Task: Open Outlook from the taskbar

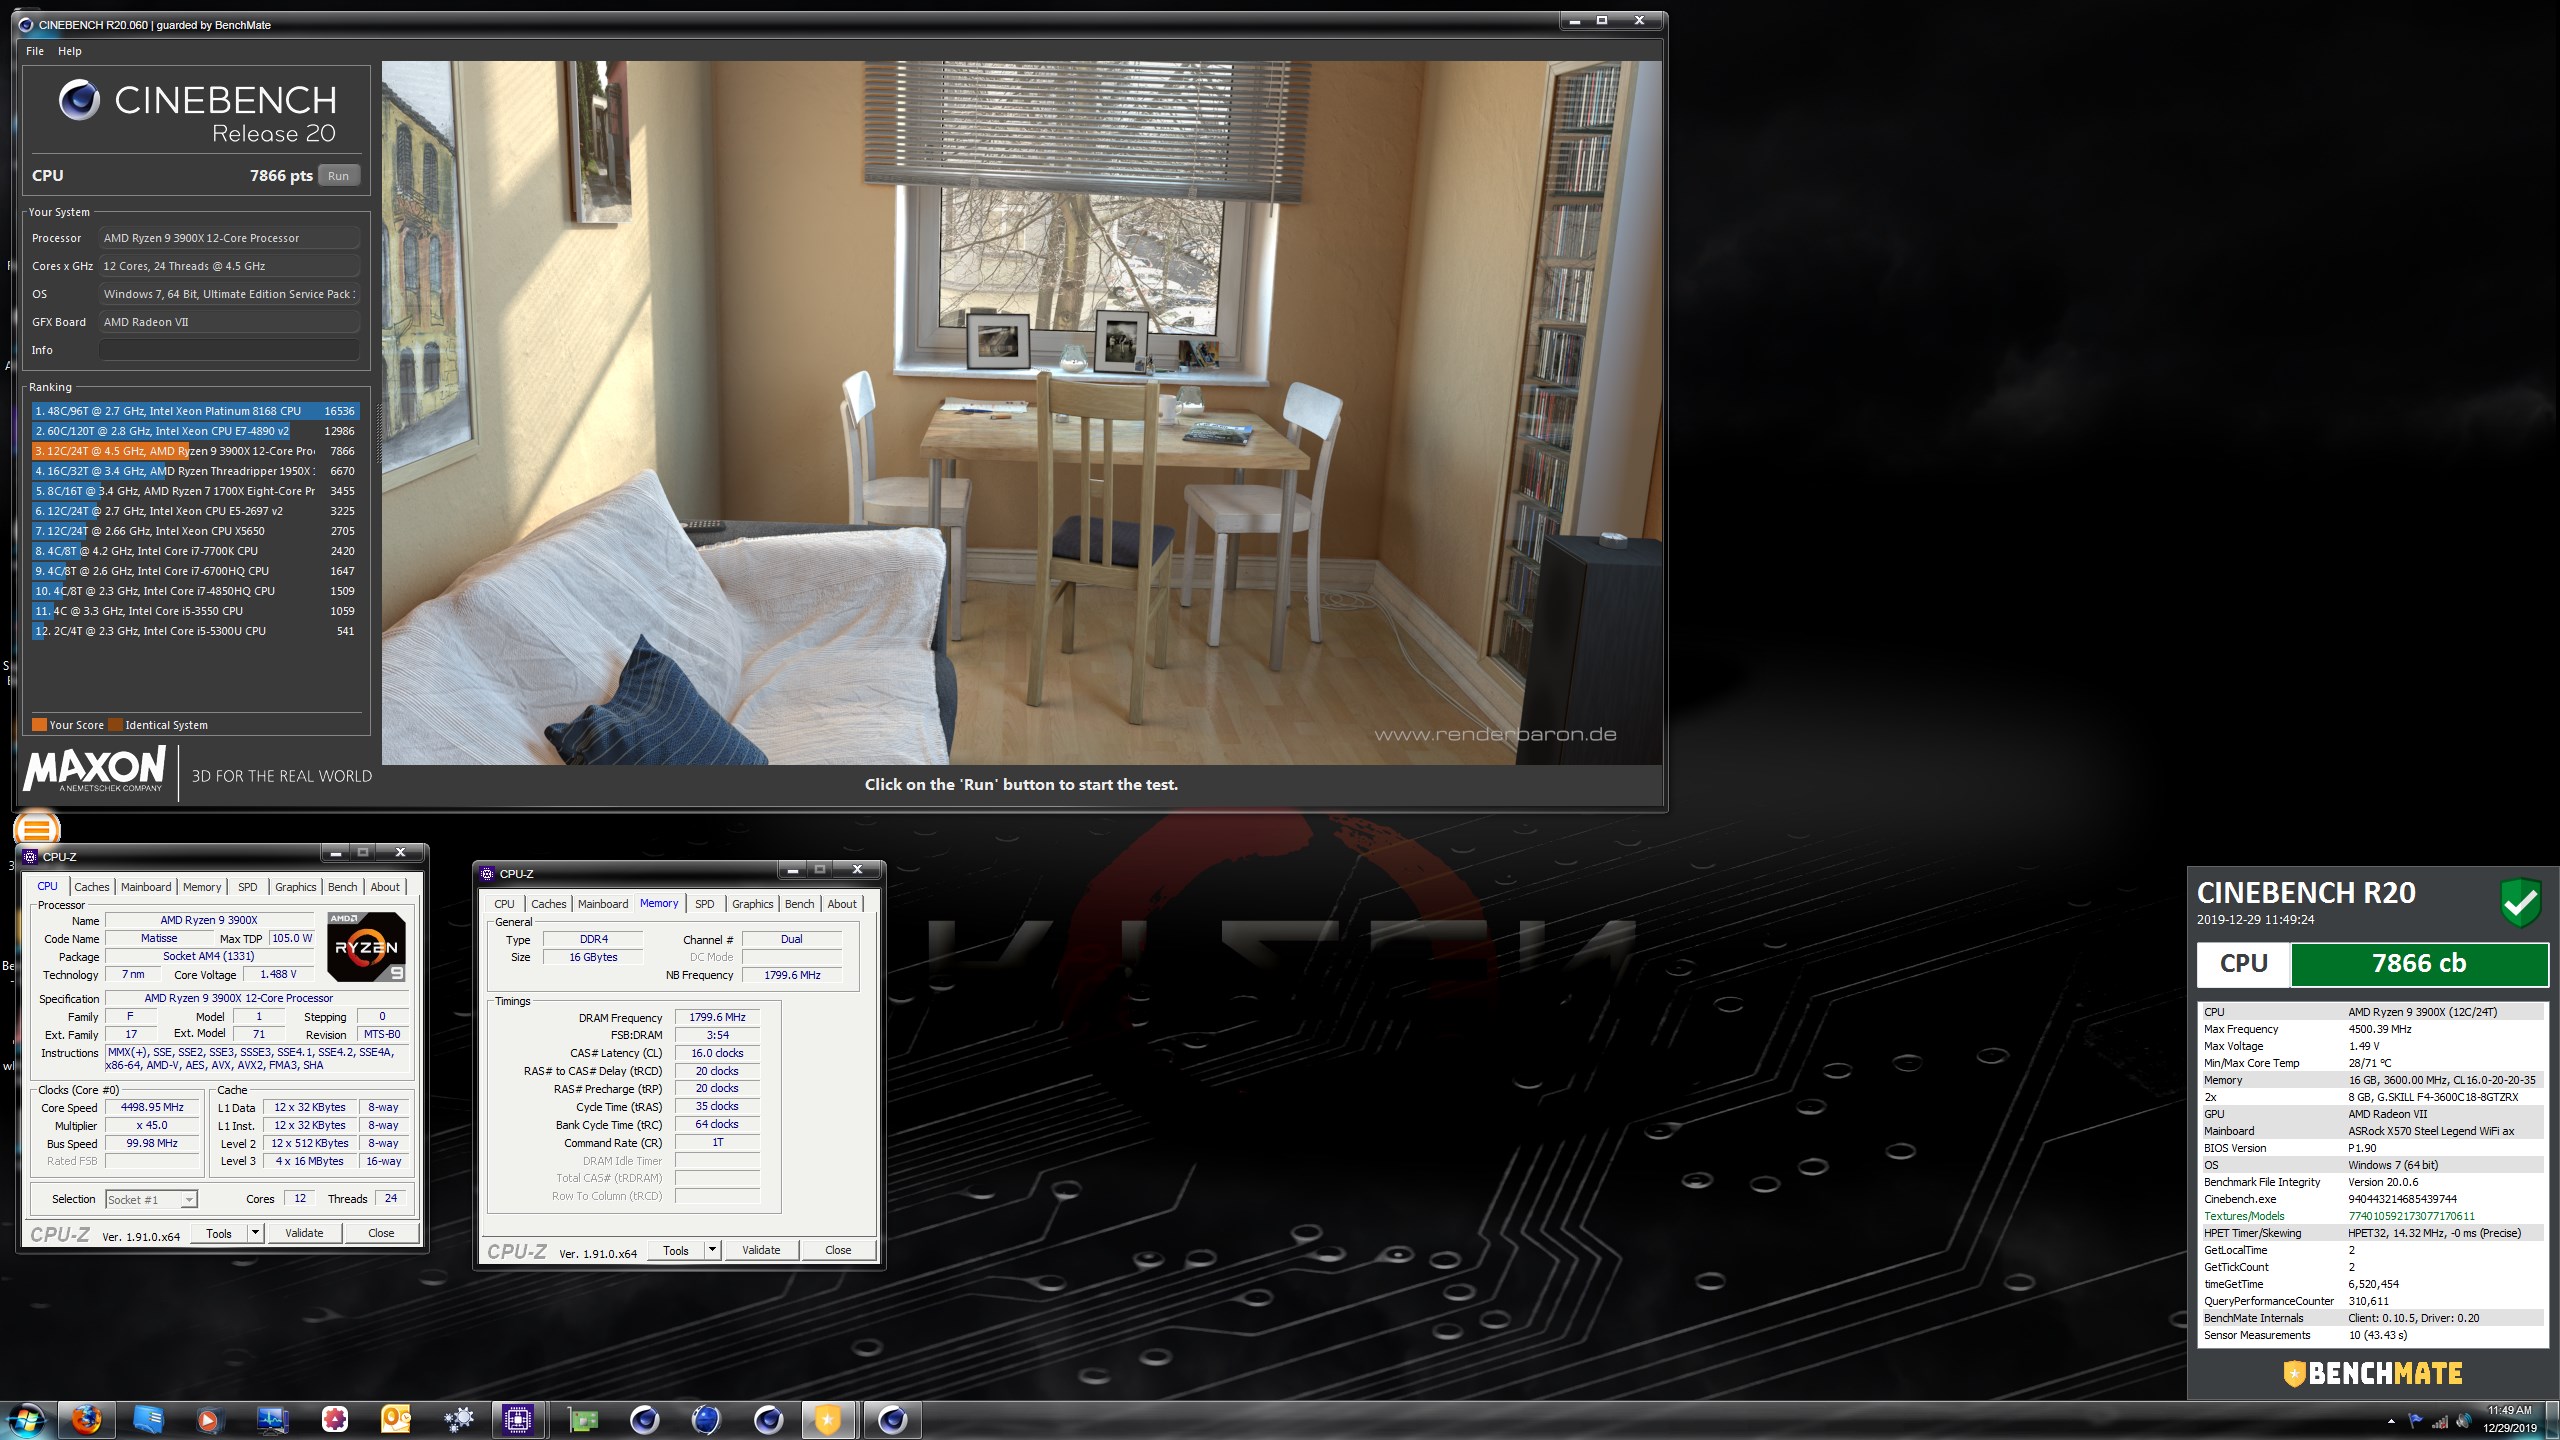Action: (396, 1420)
